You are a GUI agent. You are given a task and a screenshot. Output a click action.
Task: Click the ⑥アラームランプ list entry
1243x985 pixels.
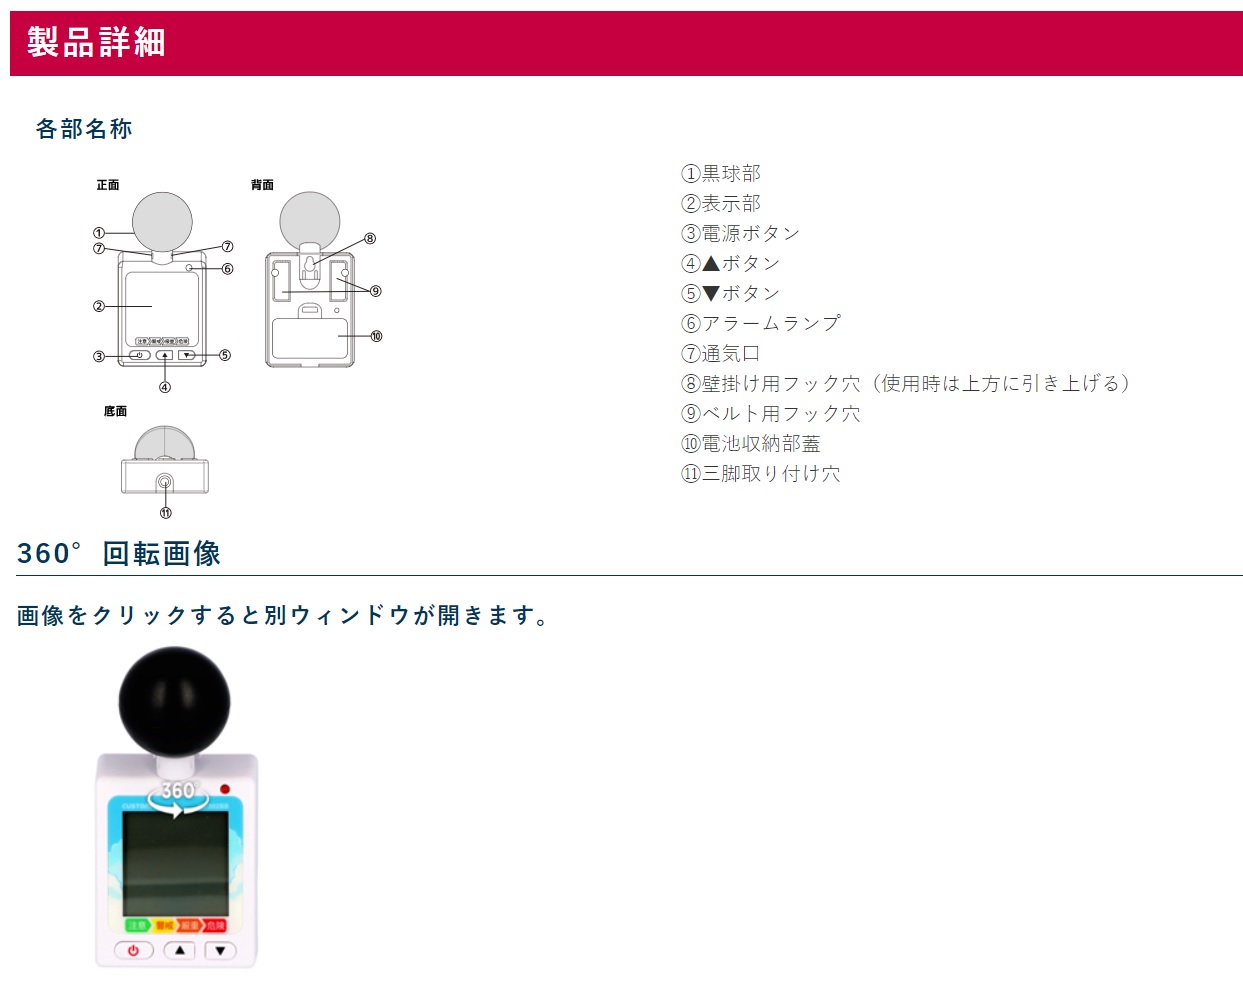coord(763,323)
